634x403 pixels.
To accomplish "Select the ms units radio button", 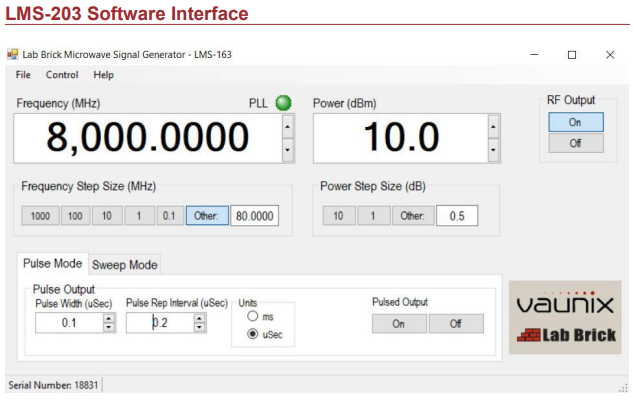I will (253, 316).
